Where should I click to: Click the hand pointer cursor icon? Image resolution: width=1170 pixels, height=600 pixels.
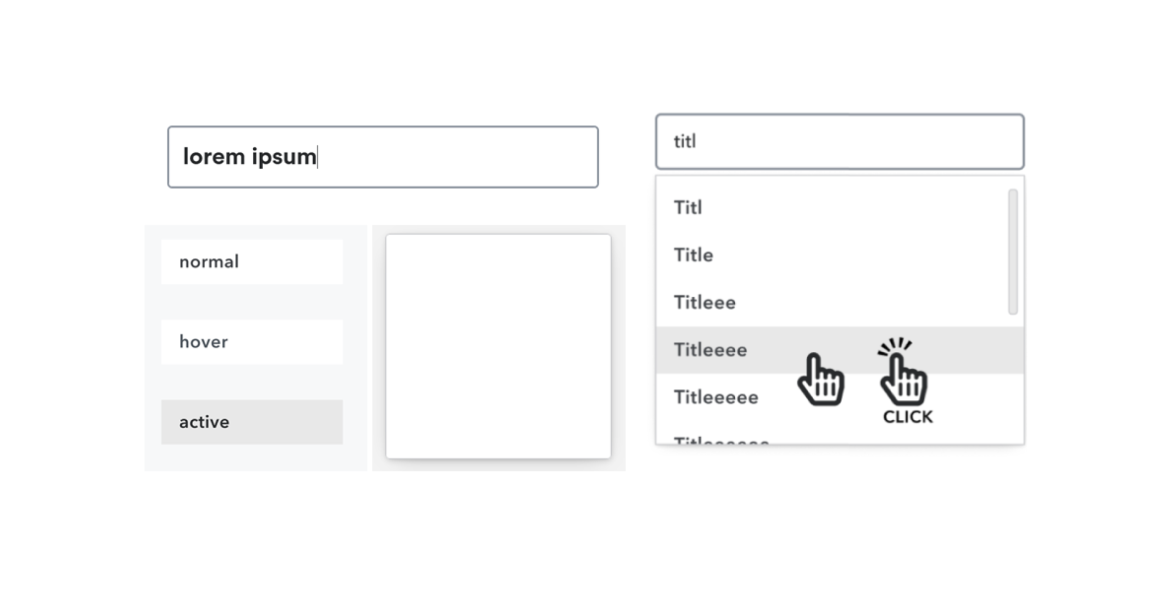tap(820, 380)
